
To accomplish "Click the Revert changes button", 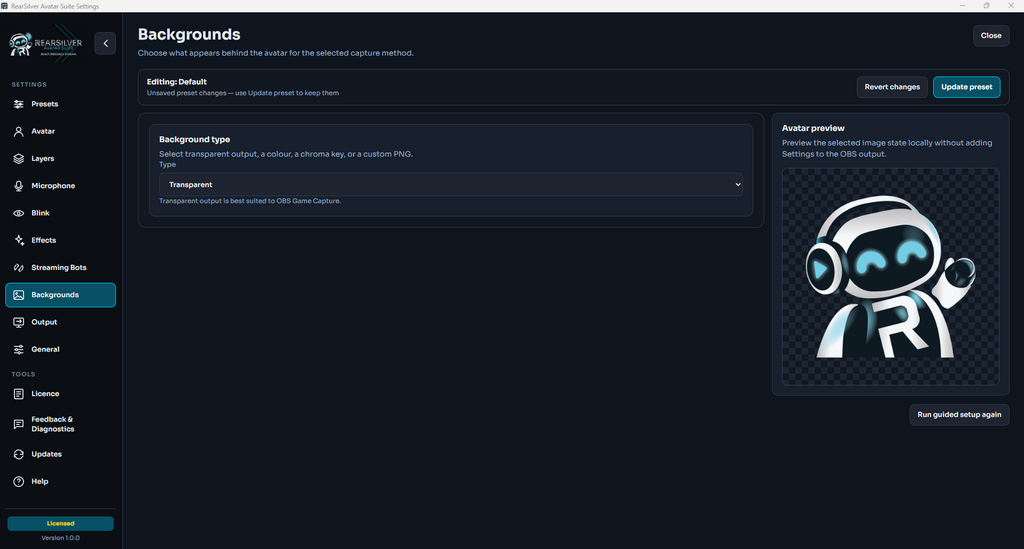I will coord(891,87).
